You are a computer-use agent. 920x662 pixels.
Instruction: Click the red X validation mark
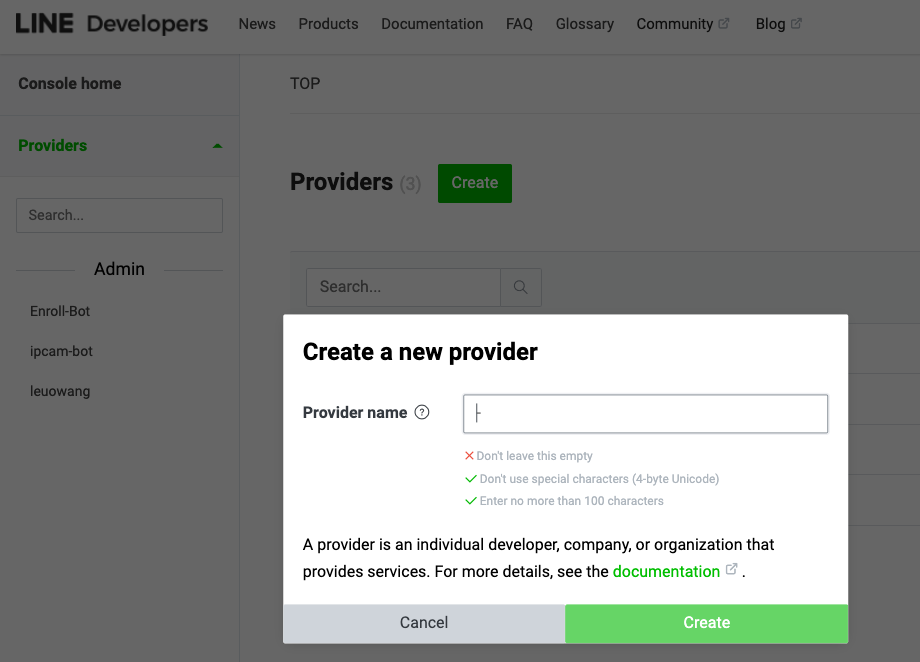tap(469, 456)
